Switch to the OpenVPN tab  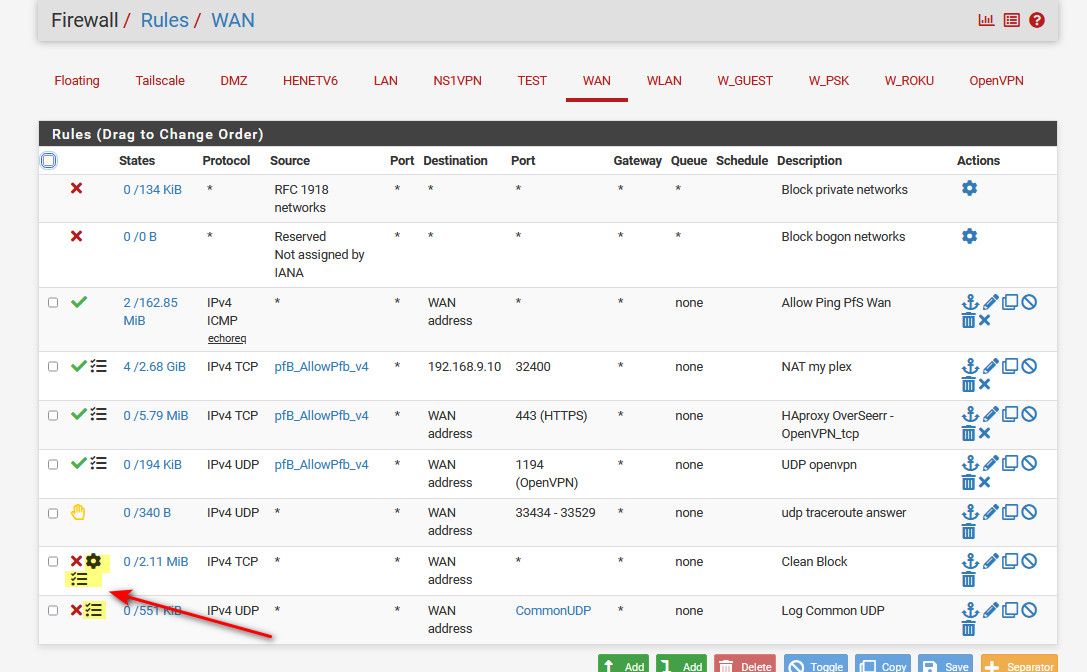996,80
